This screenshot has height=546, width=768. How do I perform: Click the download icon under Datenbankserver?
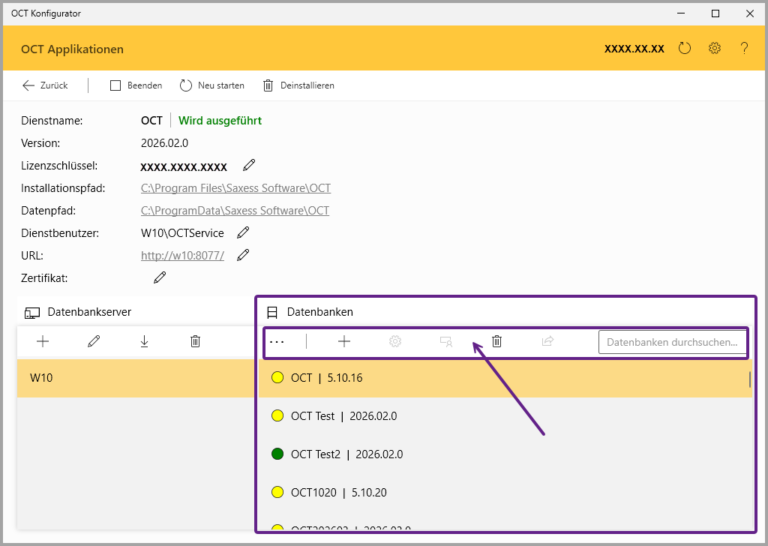(x=144, y=341)
